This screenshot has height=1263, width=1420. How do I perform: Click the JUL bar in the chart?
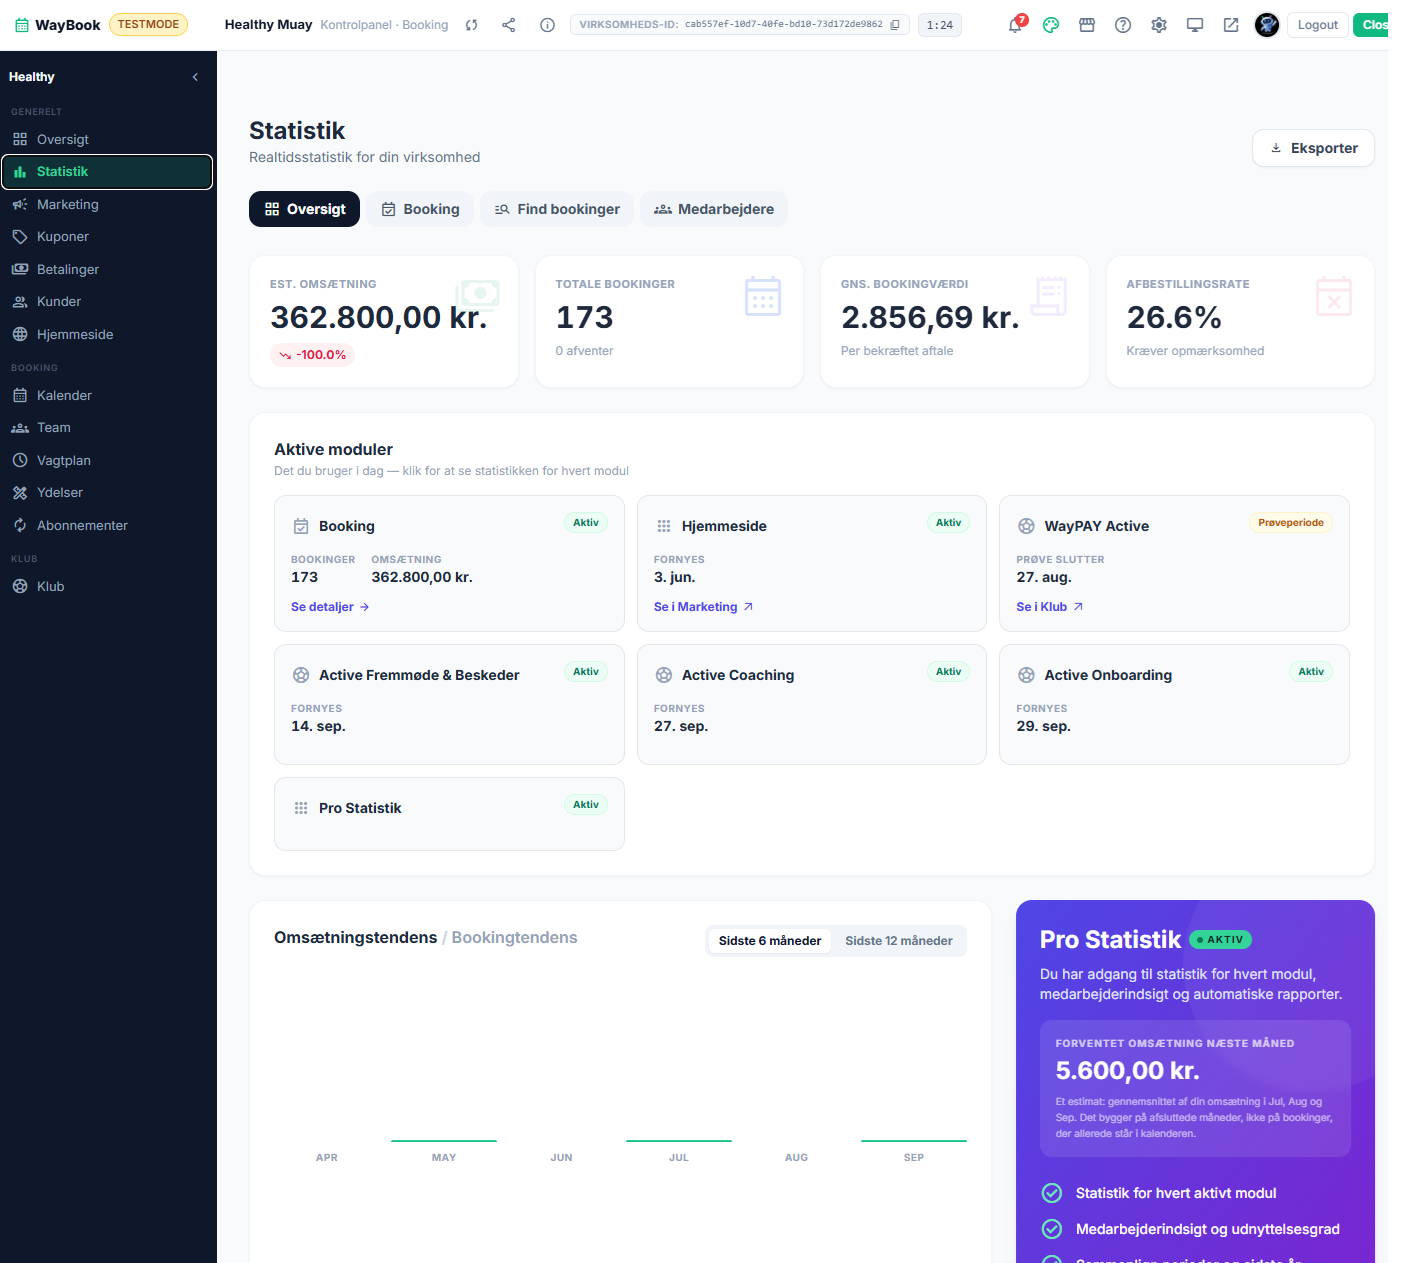679,1140
